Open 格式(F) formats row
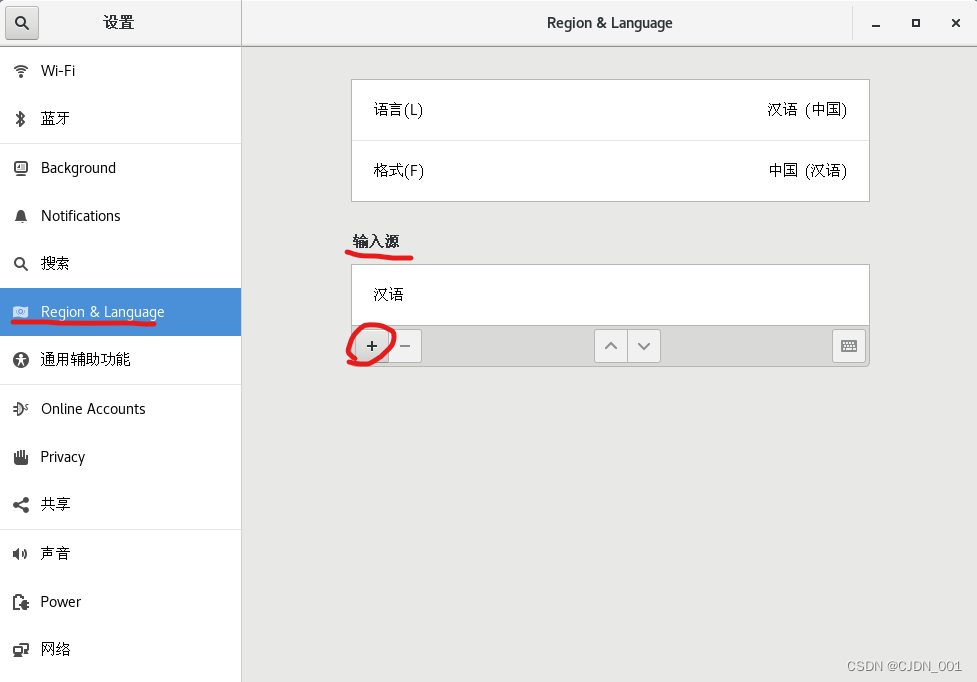 610,171
